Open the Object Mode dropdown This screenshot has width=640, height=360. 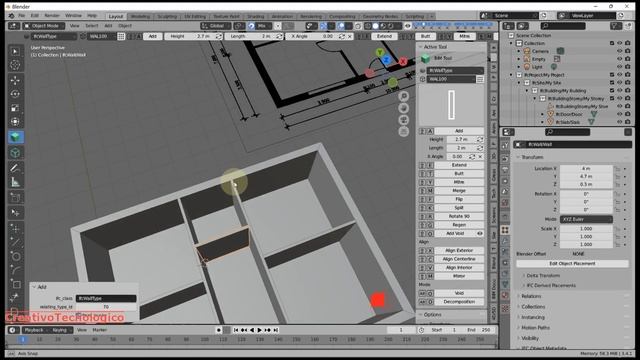[43, 26]
